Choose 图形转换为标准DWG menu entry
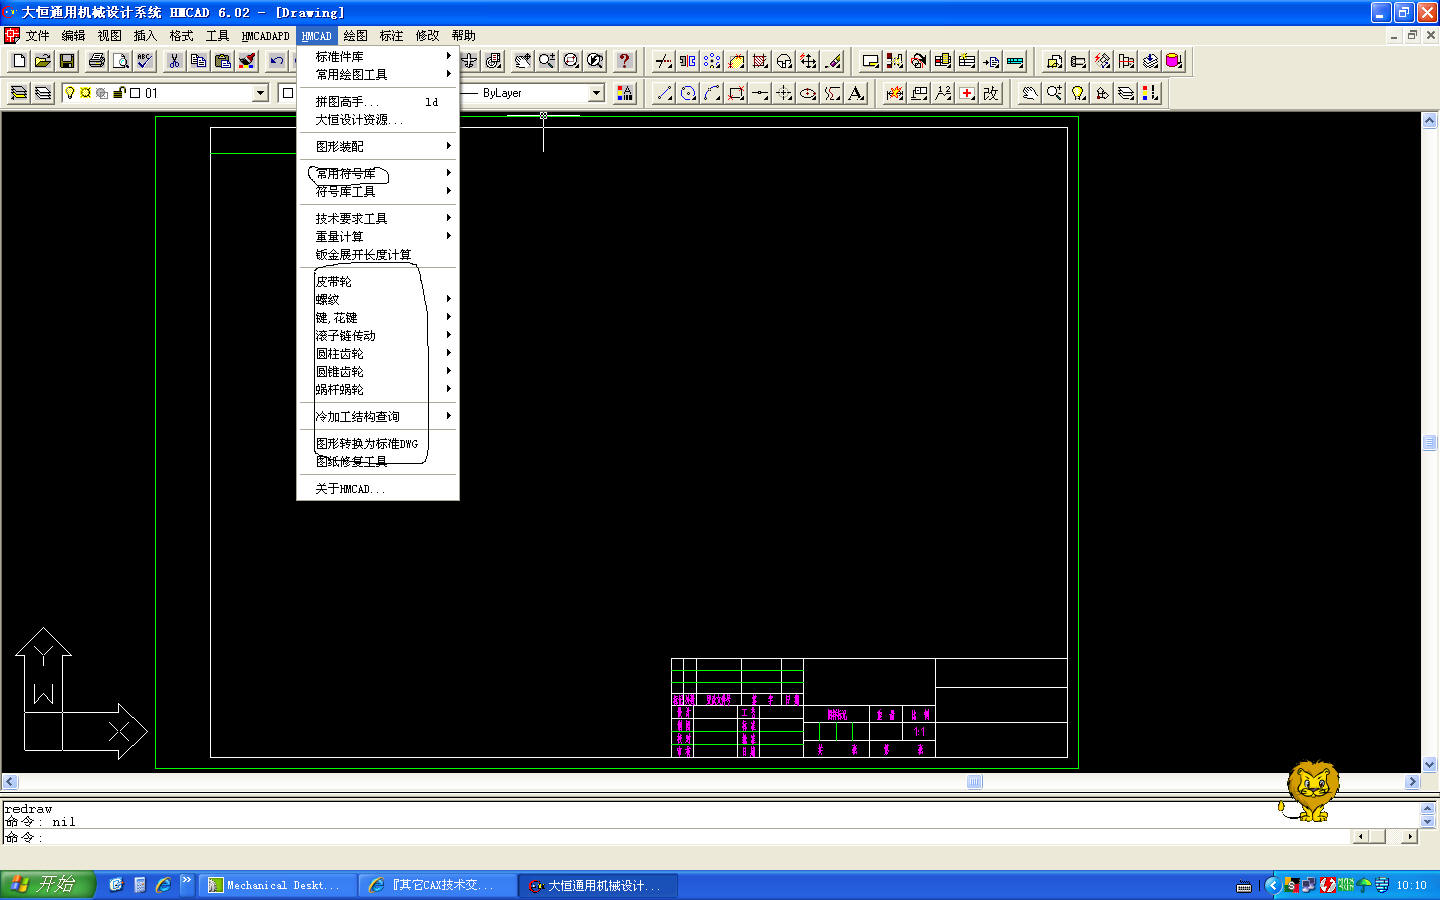This screenshot has height=900, width=1440. tap(378, 443)
